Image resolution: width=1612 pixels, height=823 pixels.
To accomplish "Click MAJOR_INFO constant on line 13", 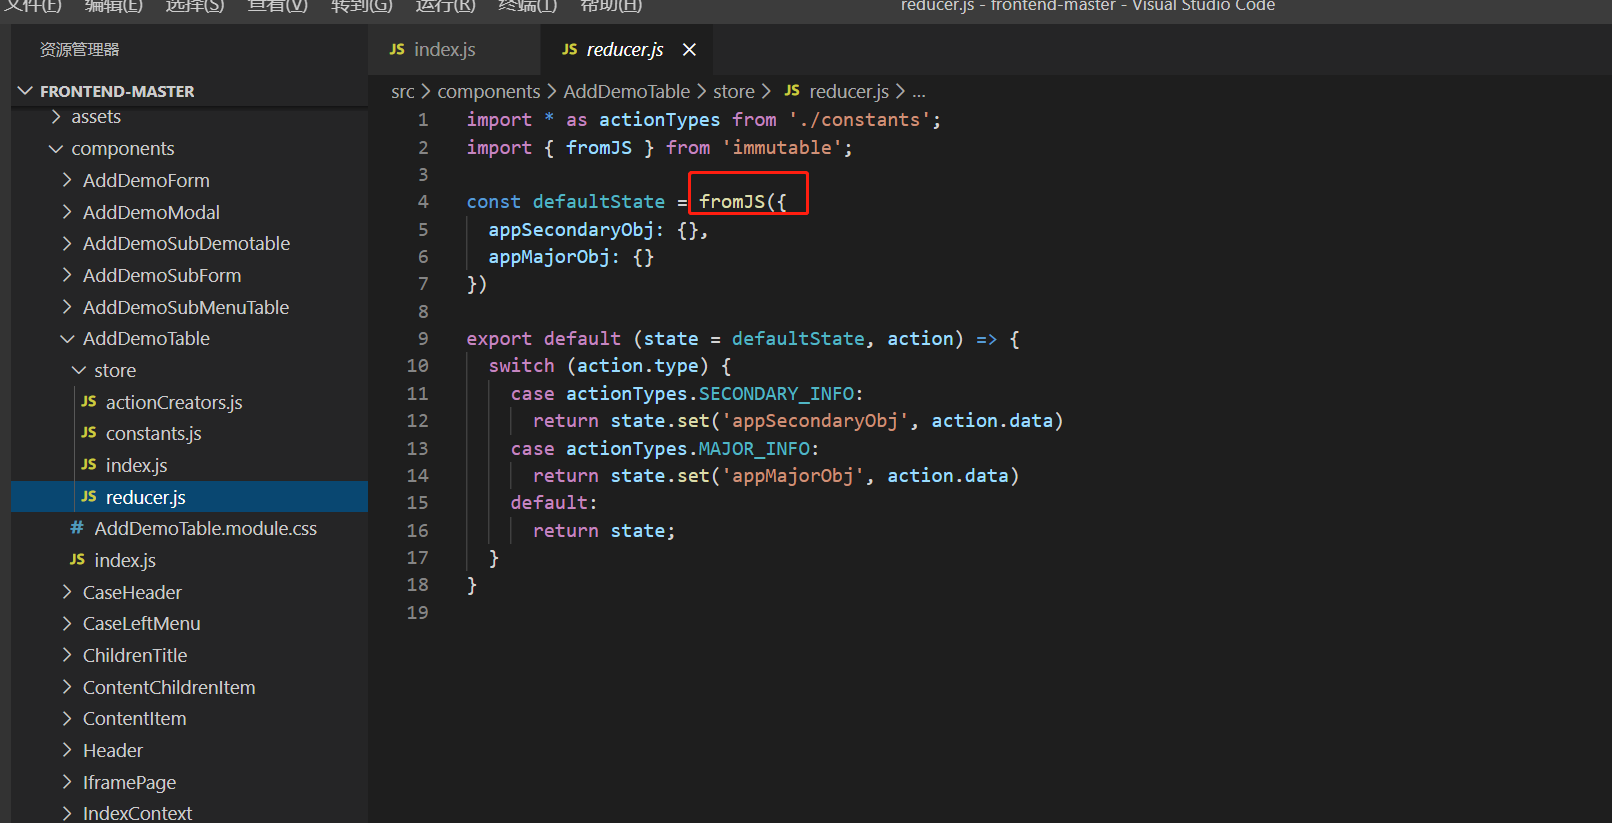I will pyautogui.click(x=754, y=449).
